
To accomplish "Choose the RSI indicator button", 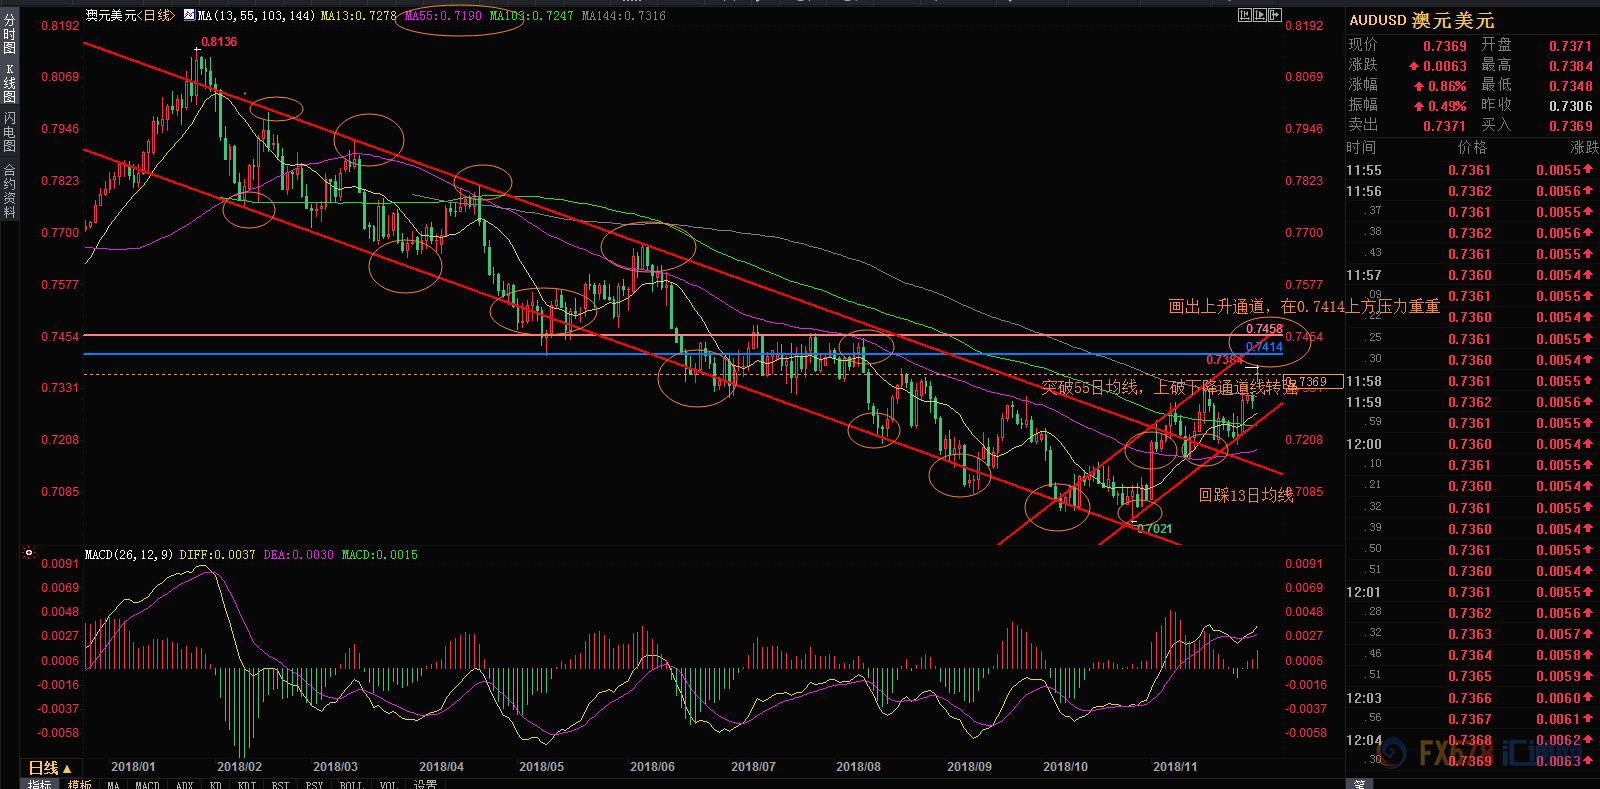I will 280,784.
